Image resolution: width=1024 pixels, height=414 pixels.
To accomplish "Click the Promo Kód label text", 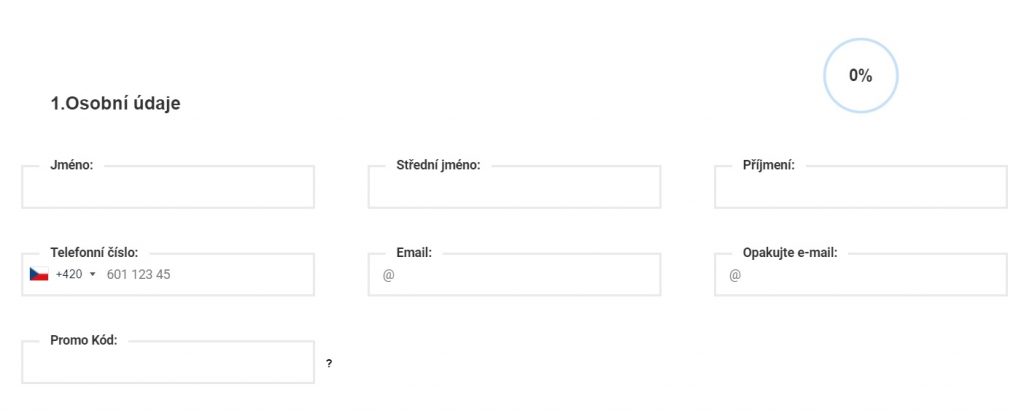I will tap(84, 340).
